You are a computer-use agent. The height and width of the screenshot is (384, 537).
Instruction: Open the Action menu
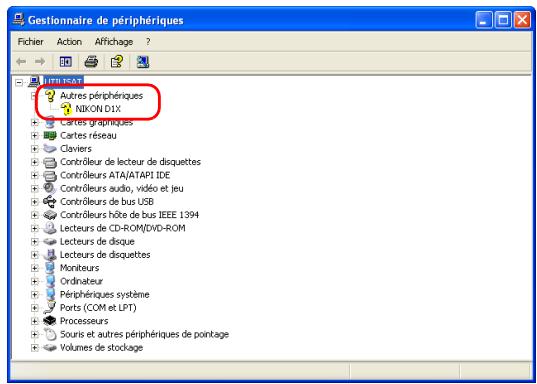pos(69,42)
